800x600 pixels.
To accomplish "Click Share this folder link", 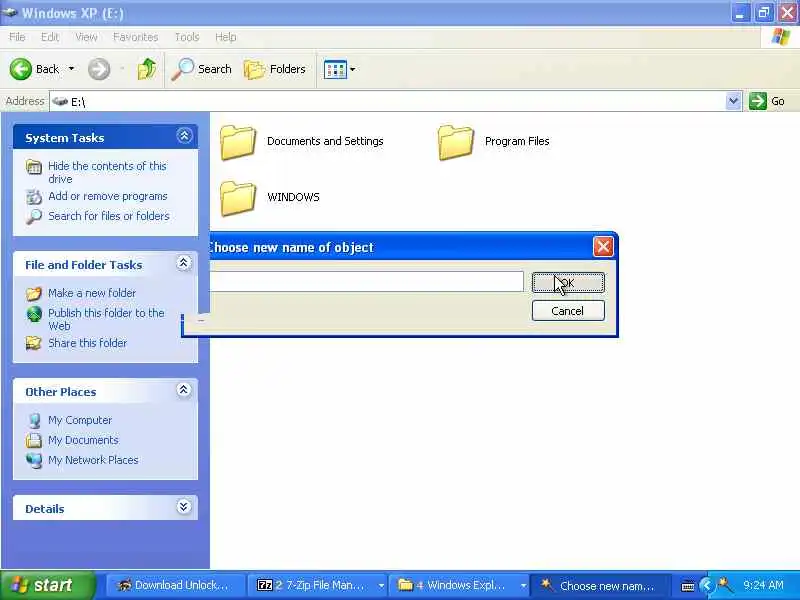I will [x=87, y=343].
